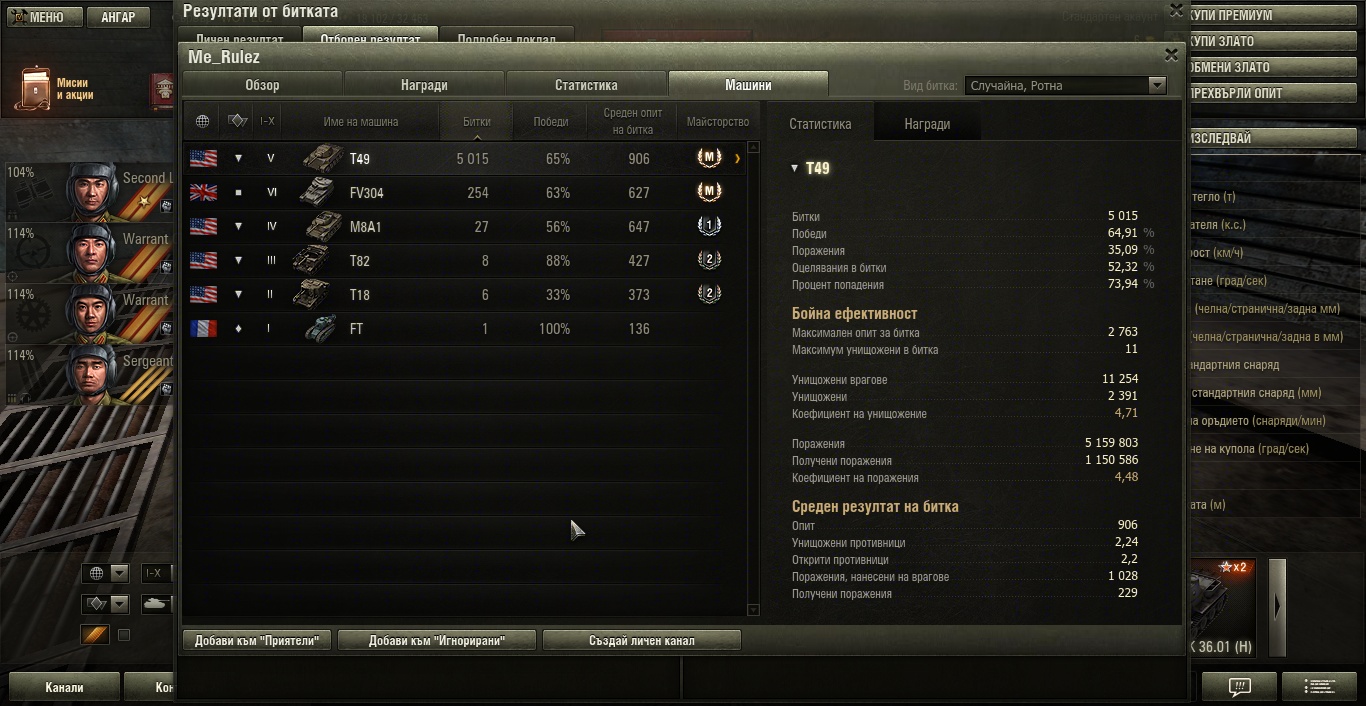Screen dimensions: 1366x706
Task: Sort the list by Битки column
Action: click(x=477, y=121)
